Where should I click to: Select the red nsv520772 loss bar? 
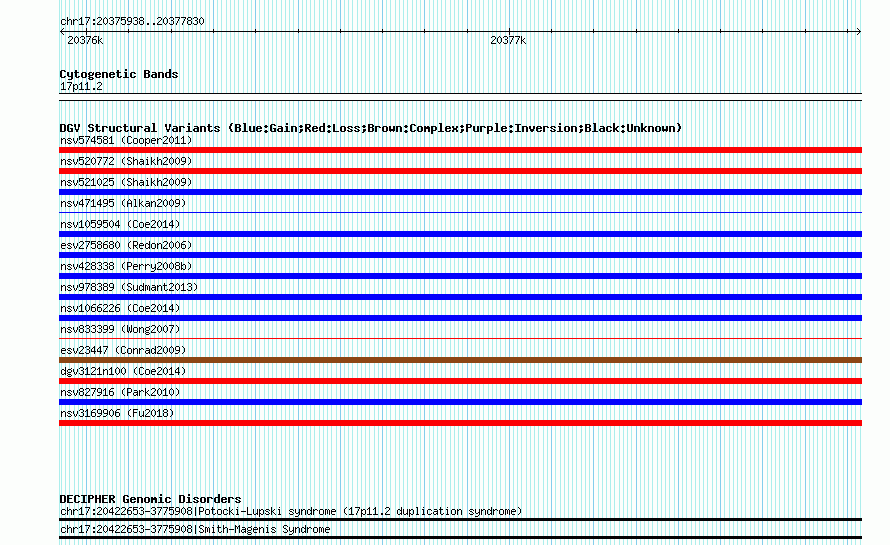coord(460,171)
